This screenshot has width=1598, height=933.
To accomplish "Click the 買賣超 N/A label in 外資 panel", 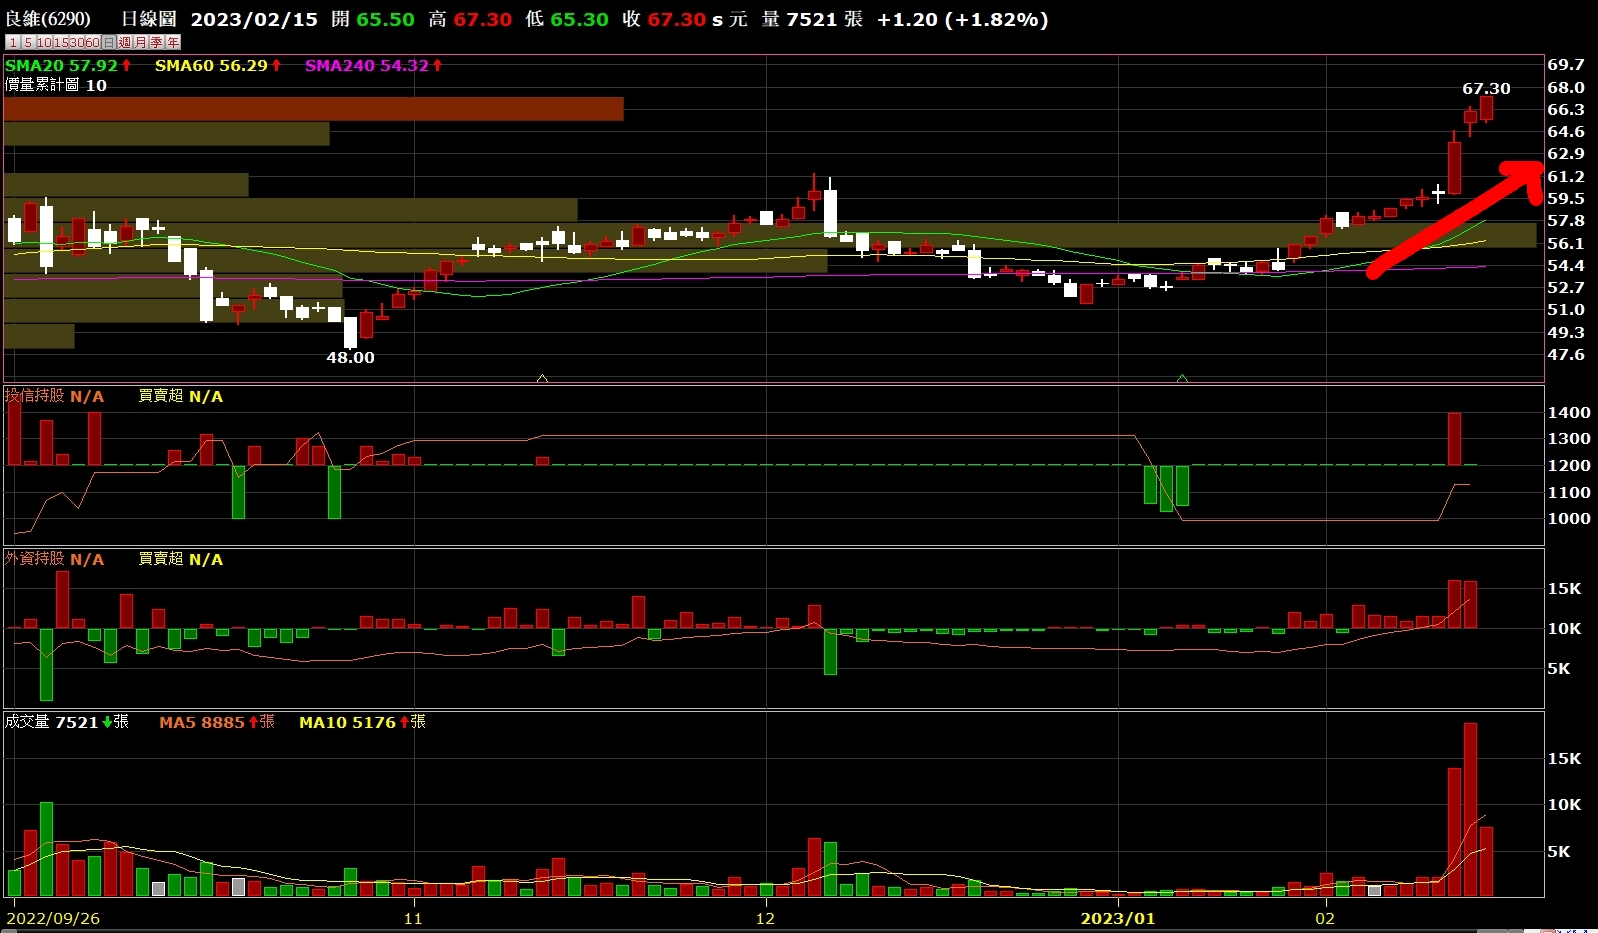I will (180, 559).
